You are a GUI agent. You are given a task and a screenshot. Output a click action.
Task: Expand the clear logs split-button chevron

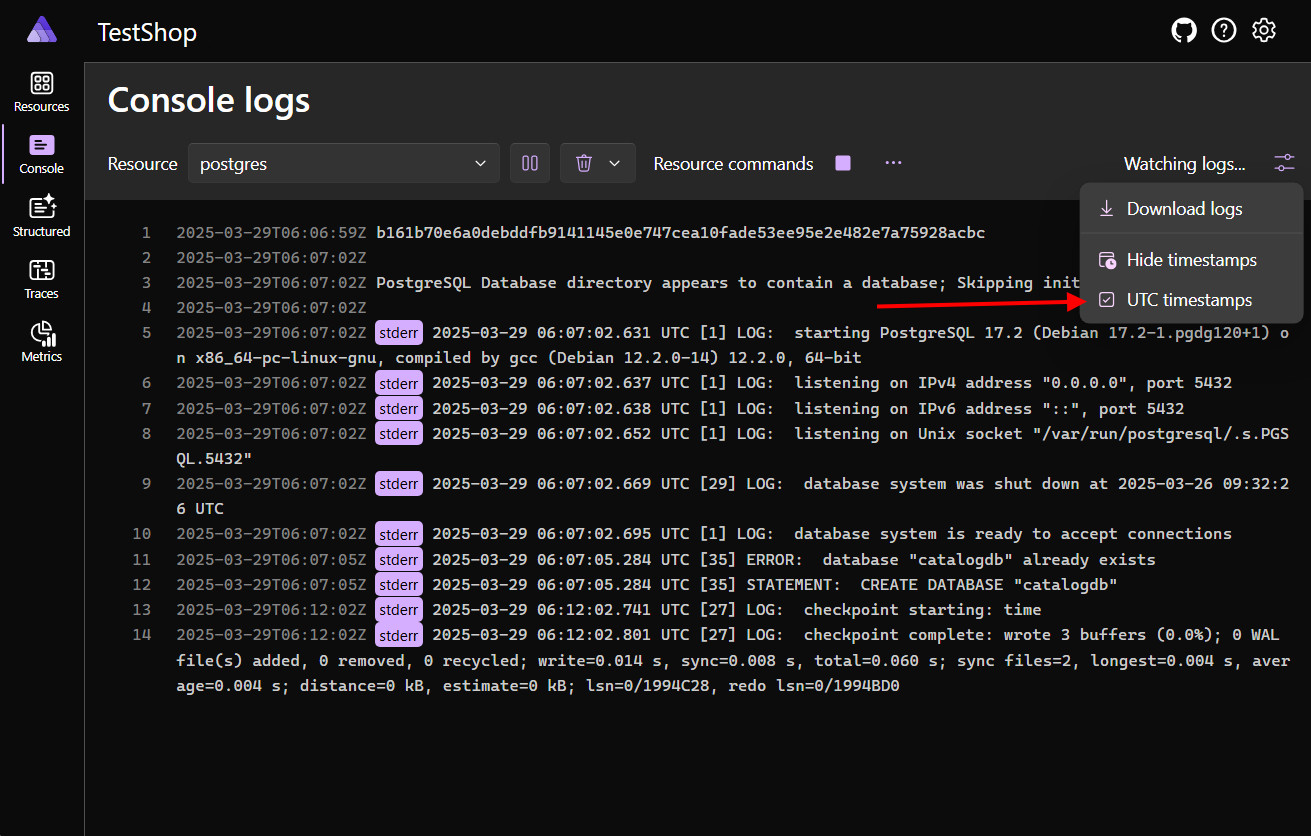tap(613, 162)
